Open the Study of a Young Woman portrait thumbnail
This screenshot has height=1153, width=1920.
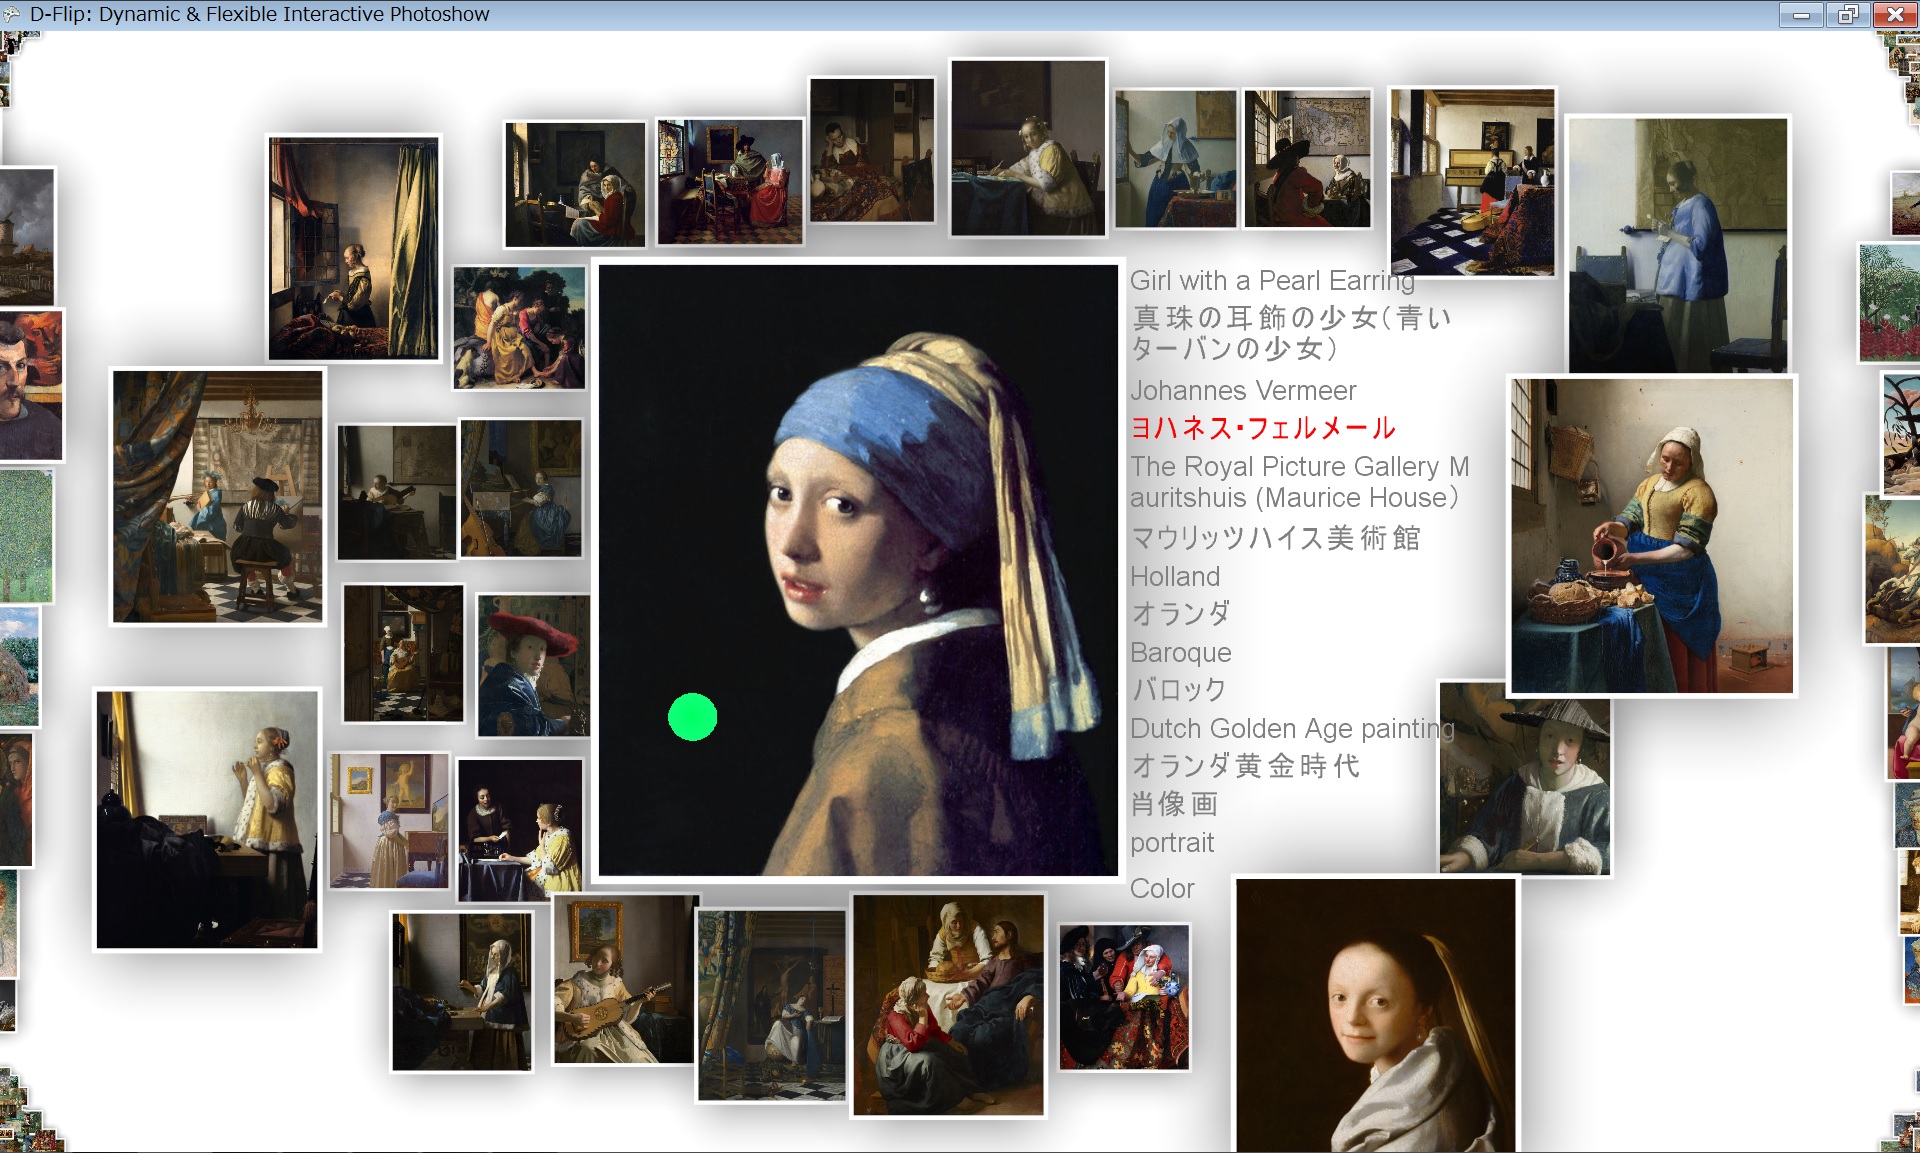[1376, 1015]
